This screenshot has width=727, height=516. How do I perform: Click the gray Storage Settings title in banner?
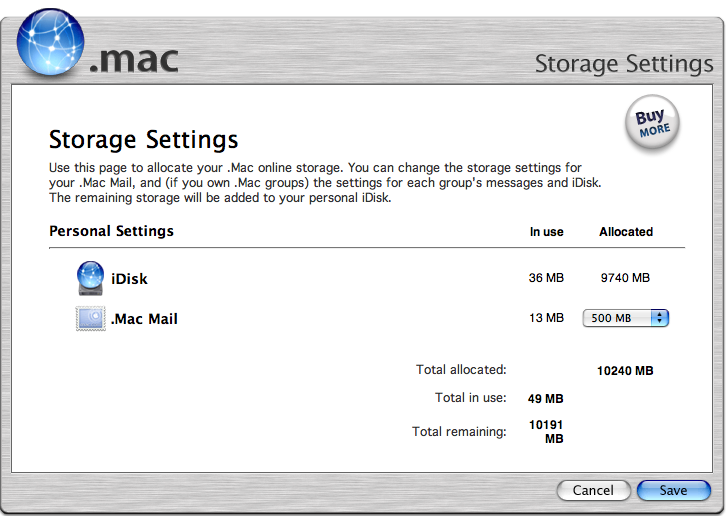coord(624,64)
